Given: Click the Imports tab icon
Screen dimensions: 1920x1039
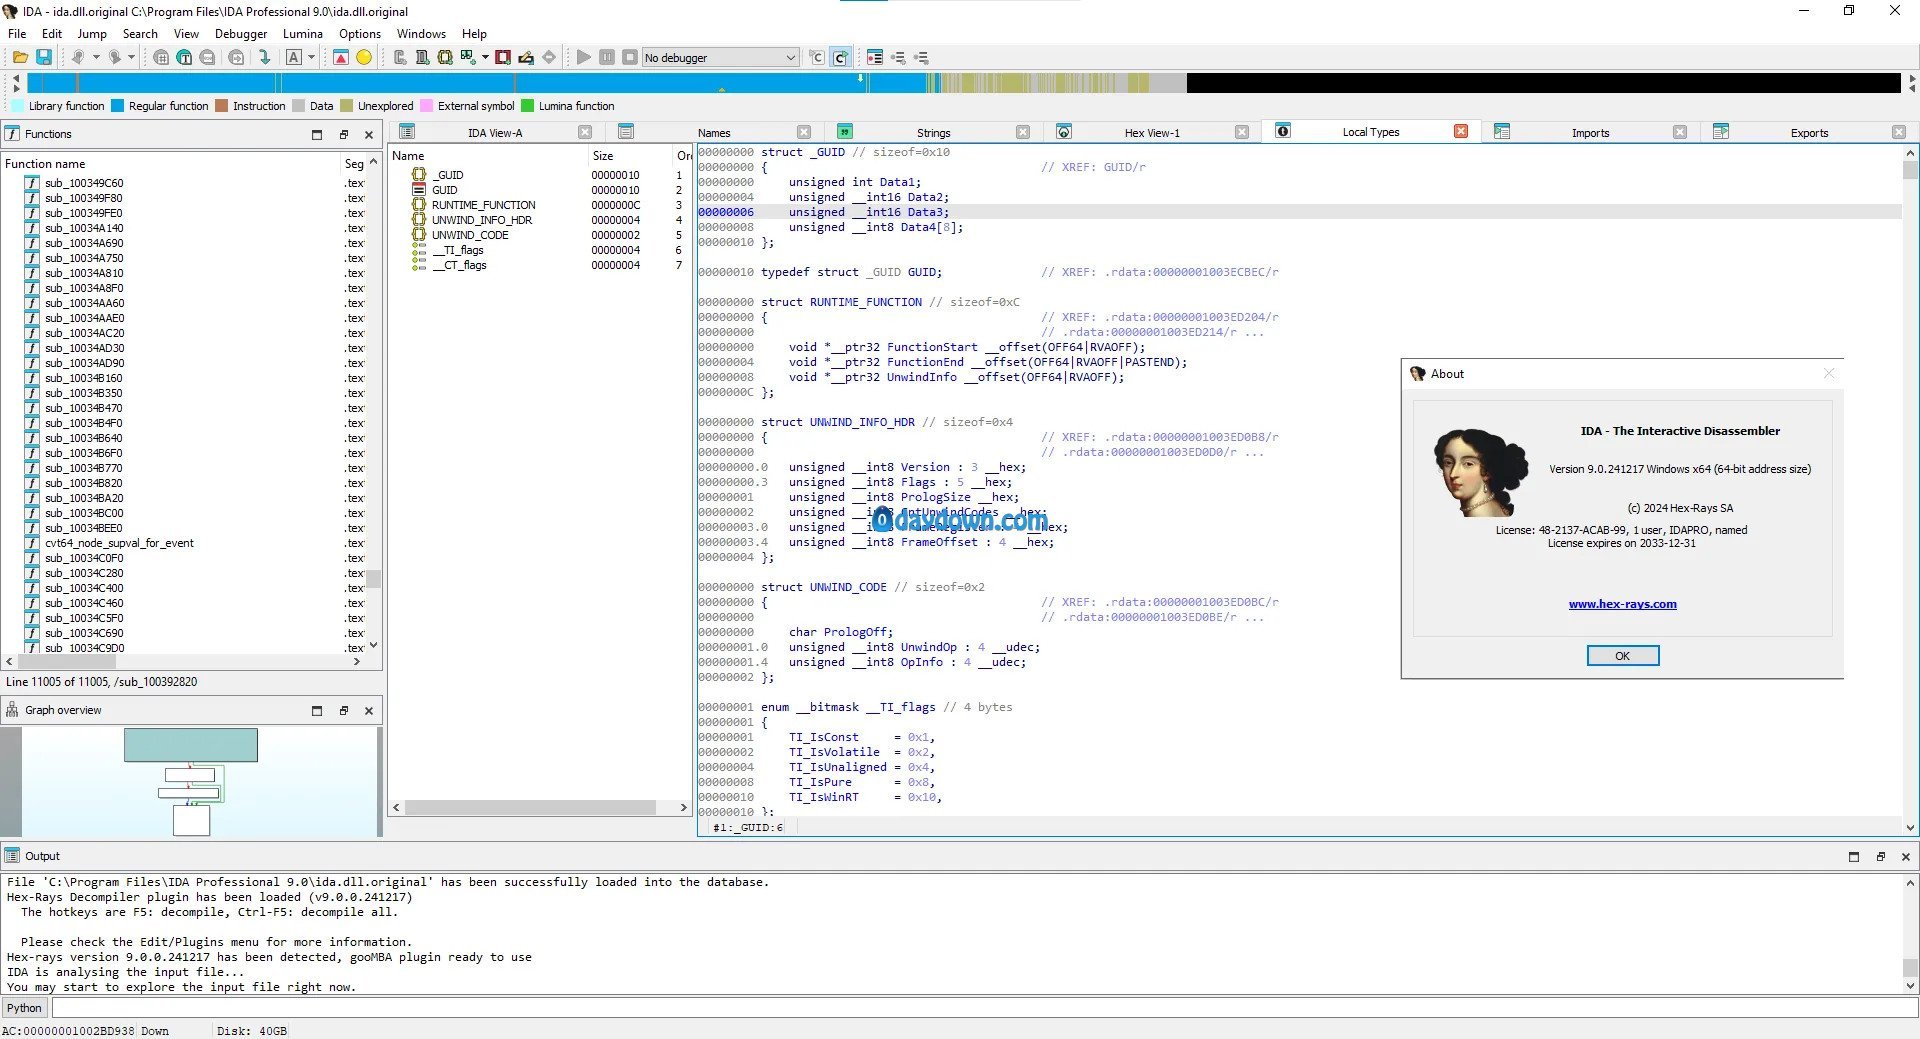Looking at the screenshot, I should [1502, 132].
